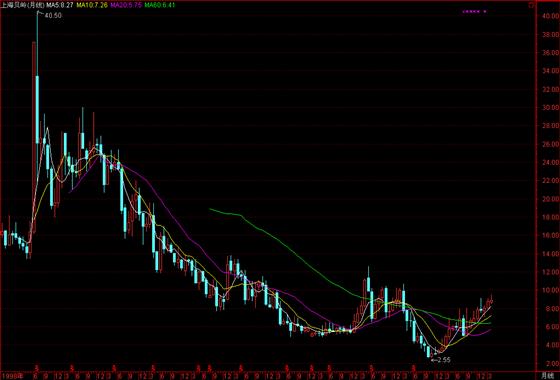Select the green MA60 indicator label

point(160,5)
